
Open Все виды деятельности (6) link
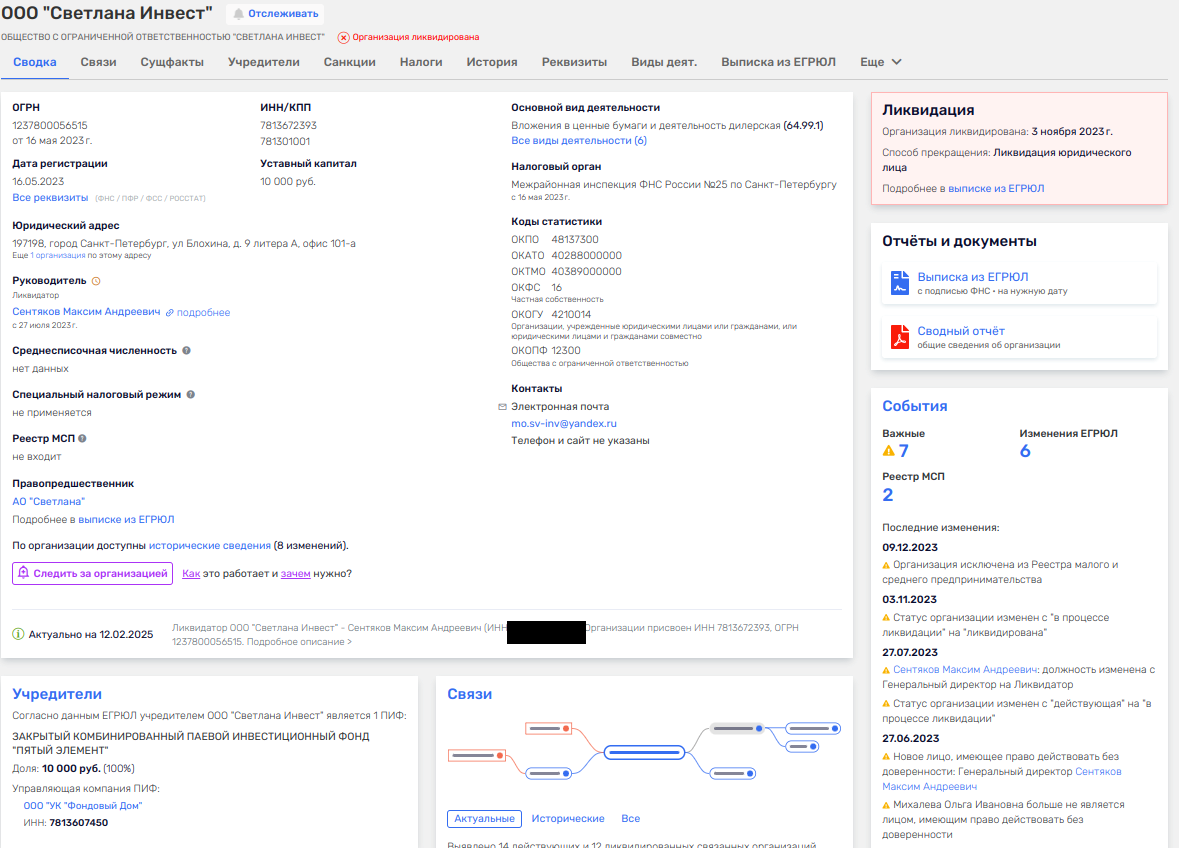click(x=579, y=141)
